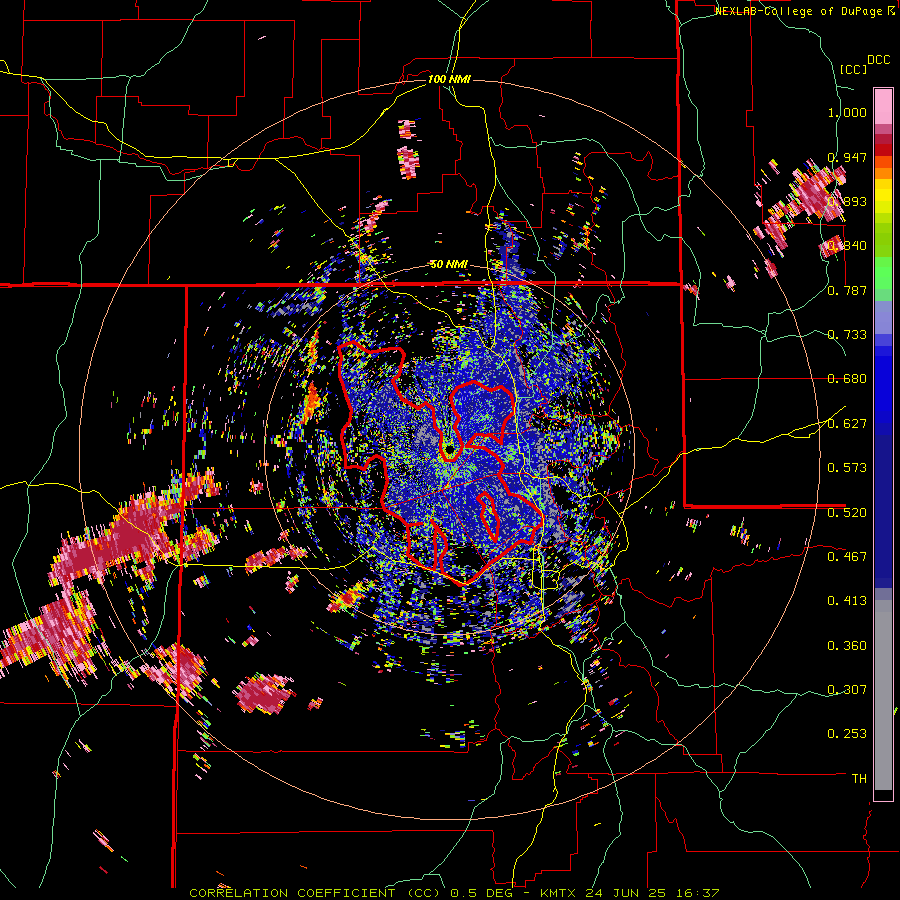Click the 0.893 legend value

[847, 201]
